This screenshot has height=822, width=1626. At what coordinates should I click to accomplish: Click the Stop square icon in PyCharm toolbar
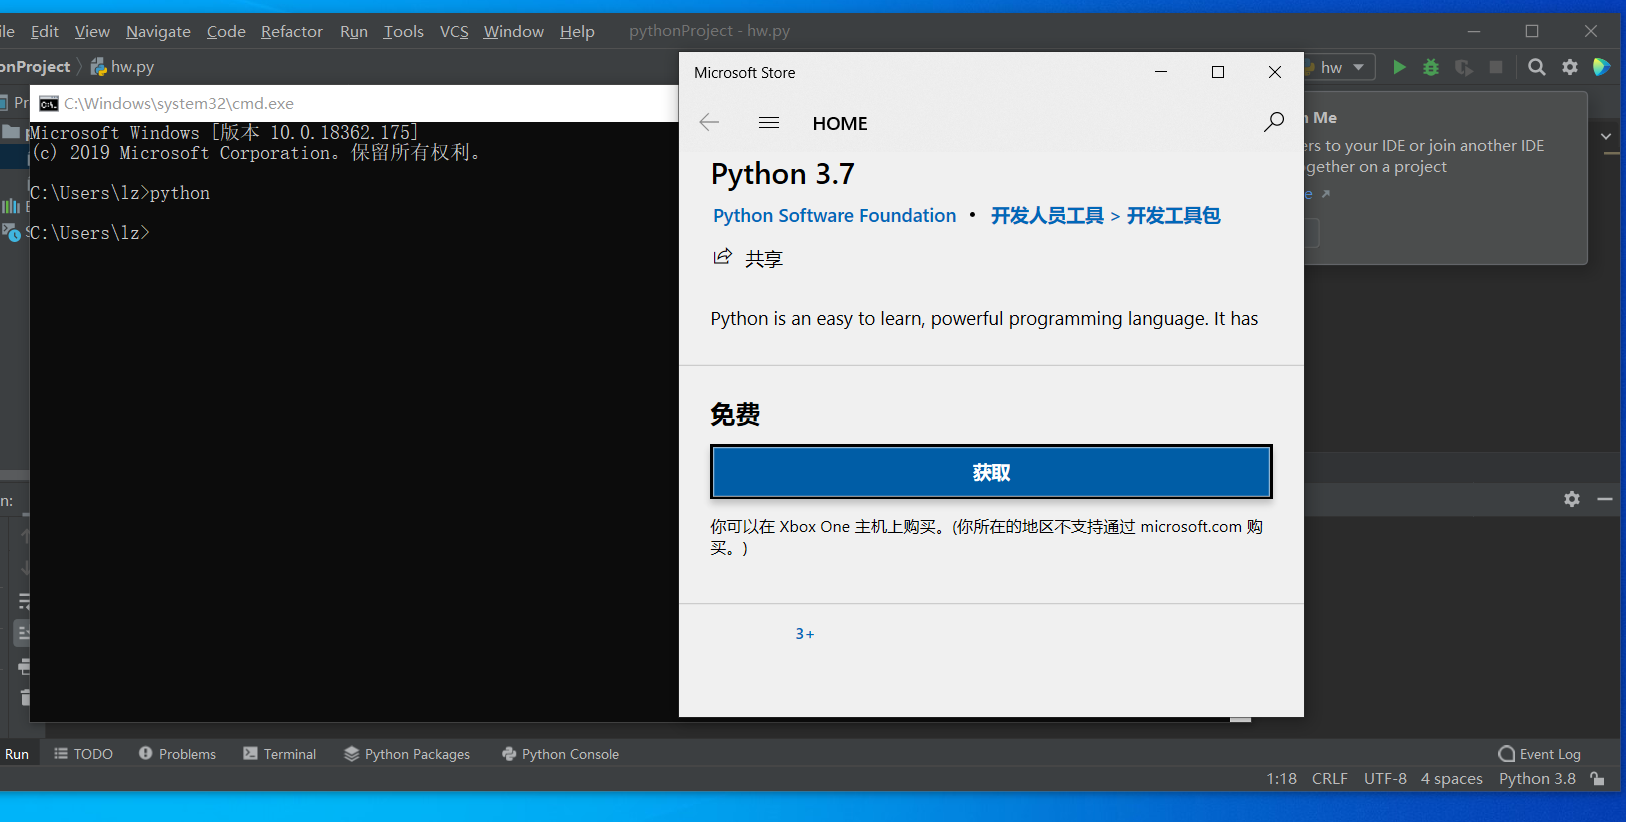click(x=1496, y=67)
